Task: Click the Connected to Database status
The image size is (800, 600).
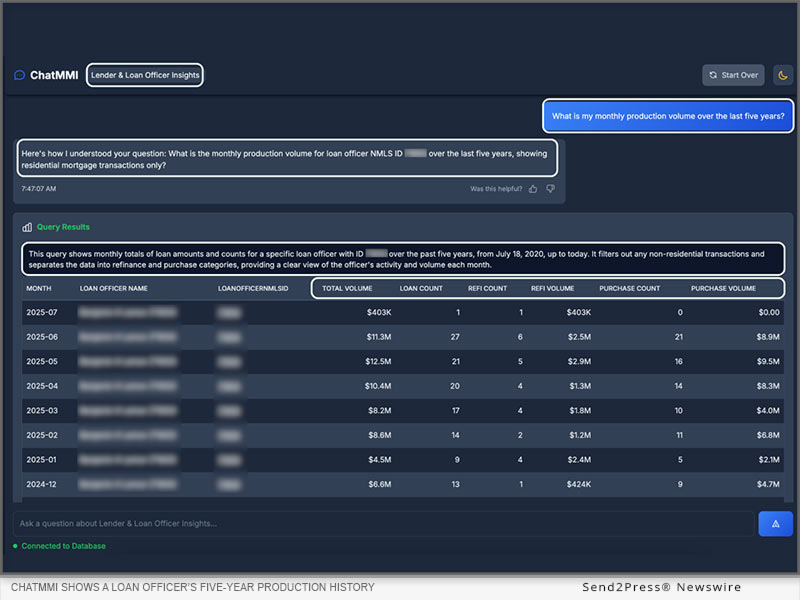Action: [63, 546]
